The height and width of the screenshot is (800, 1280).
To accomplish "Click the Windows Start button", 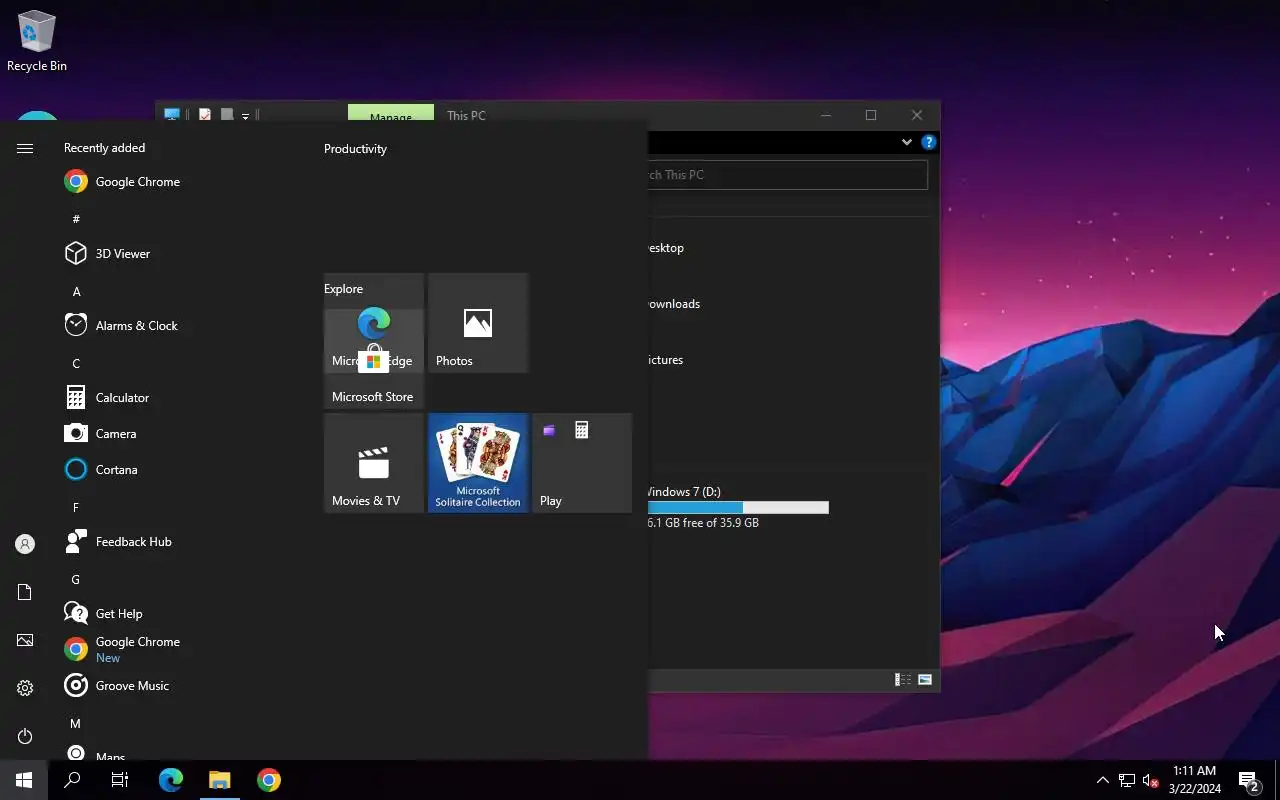I will coord(24,780).
